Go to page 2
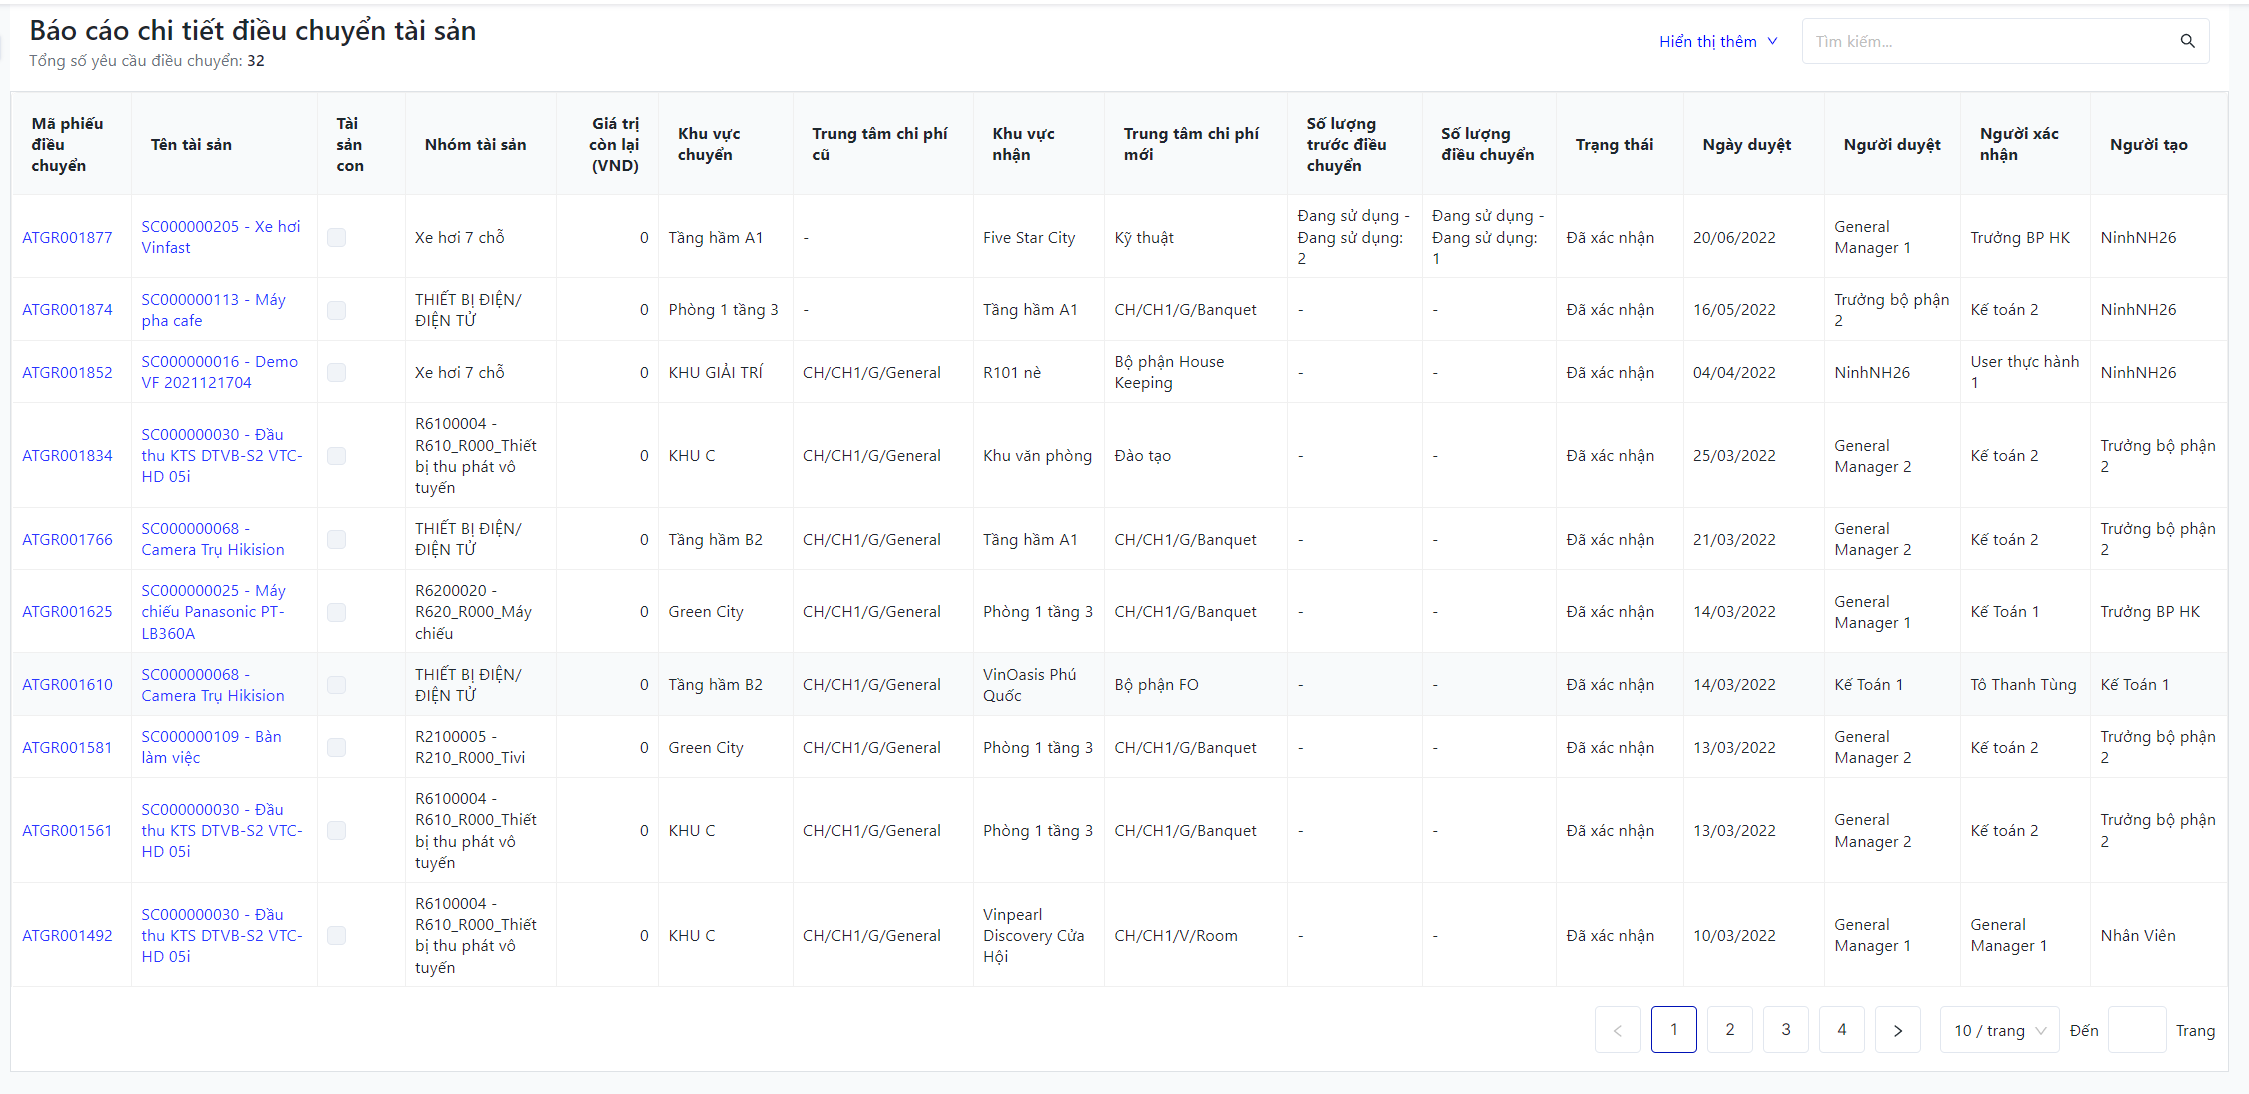Screen dimensions: 2249x1094 [1729, 1030]
